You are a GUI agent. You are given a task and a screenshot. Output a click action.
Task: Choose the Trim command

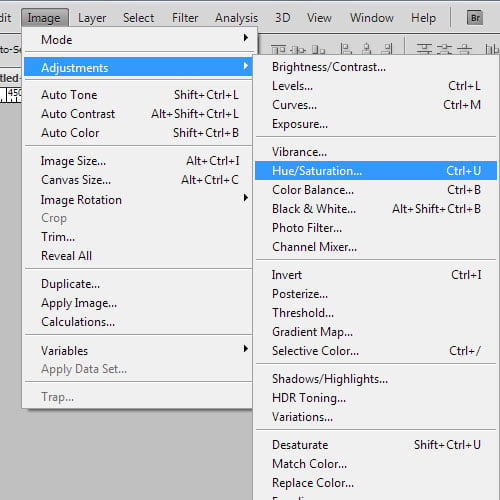pyautogui.click(x=138, y=237)
